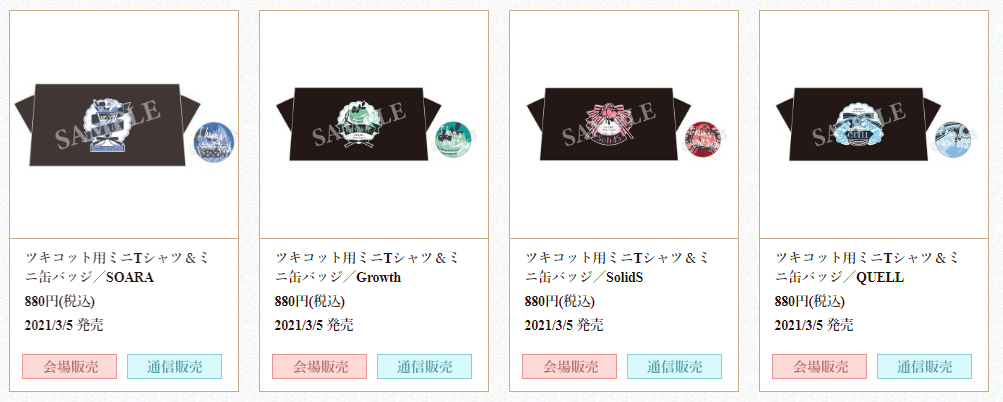The image size is (1003, 402).
Task: Select 通信販売 under the SolidS item
Action: coord(675,367)
